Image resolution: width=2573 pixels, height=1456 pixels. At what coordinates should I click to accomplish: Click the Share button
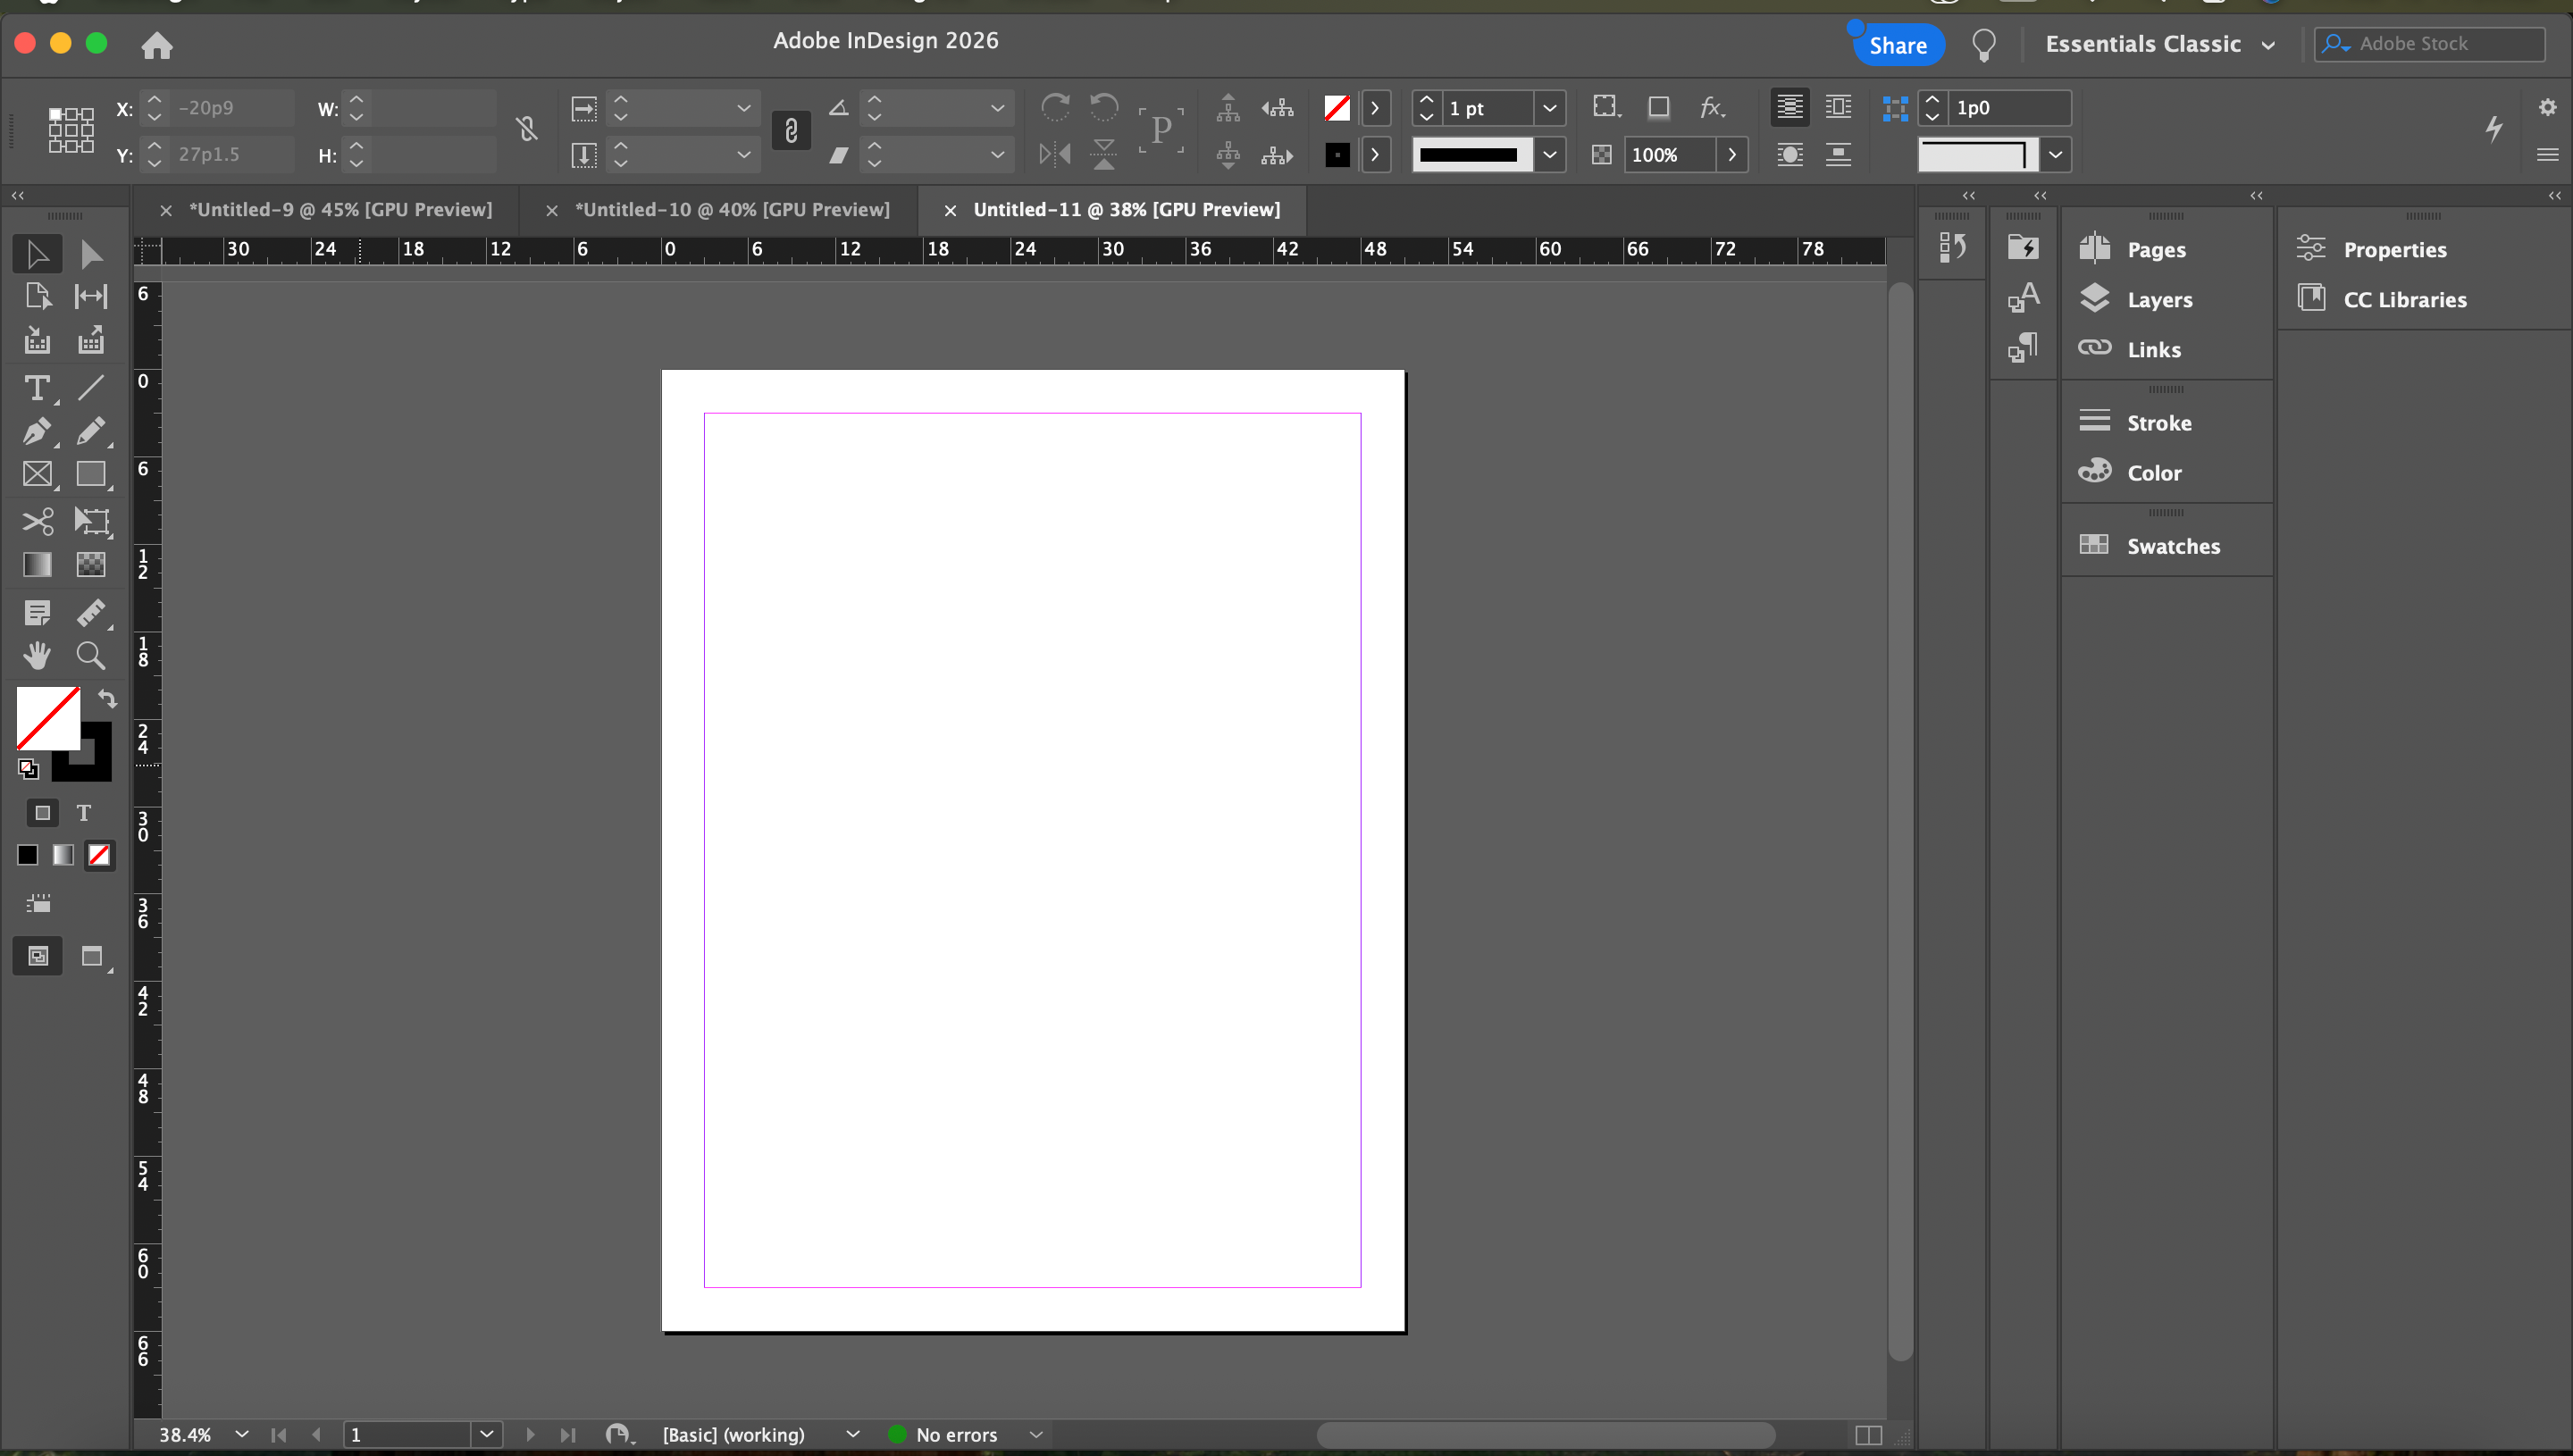pos(1897,46)
